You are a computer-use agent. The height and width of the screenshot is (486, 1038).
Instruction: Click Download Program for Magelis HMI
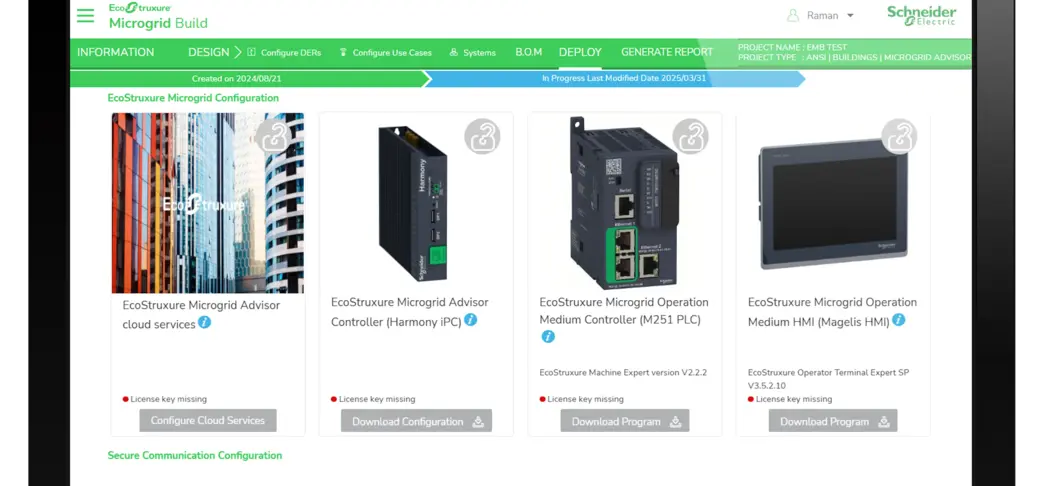point(833,421)
